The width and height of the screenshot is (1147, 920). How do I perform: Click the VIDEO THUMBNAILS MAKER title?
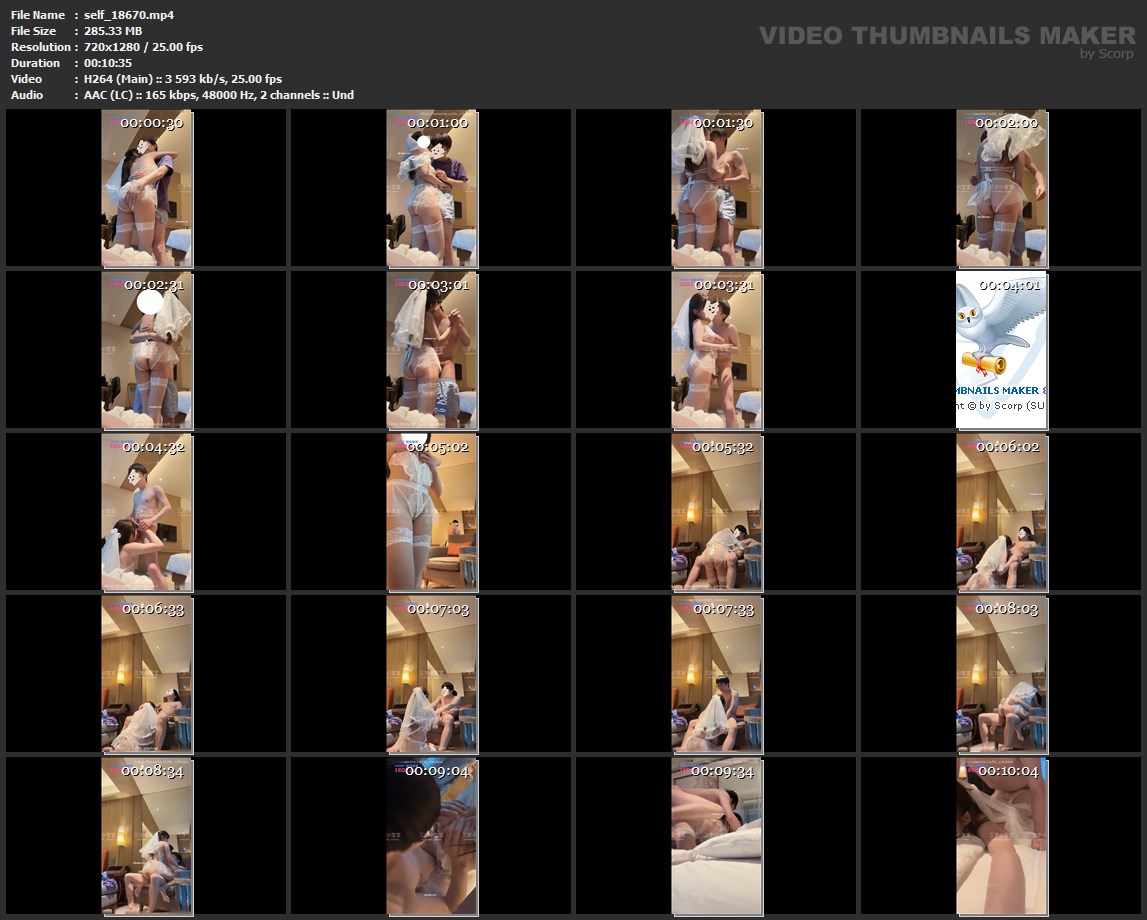[x=947, y=36]
